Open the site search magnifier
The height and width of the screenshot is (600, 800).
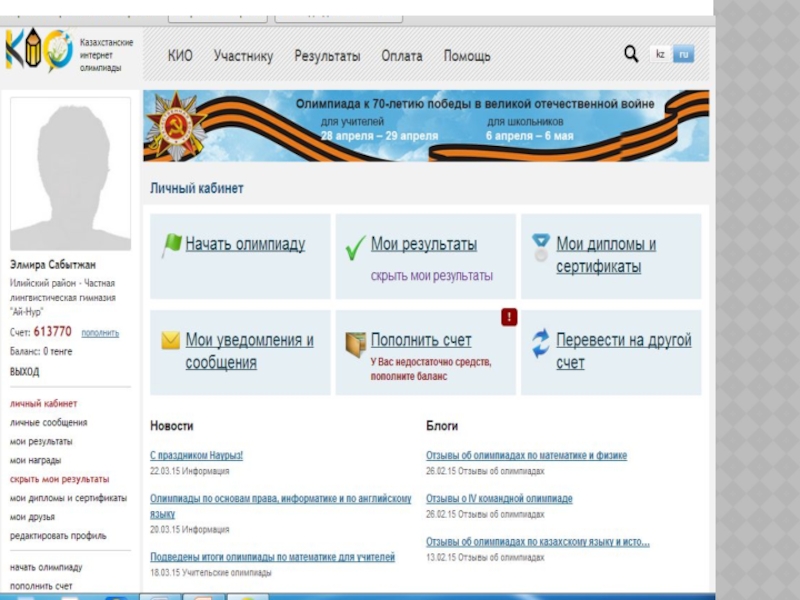pos(631,54)
